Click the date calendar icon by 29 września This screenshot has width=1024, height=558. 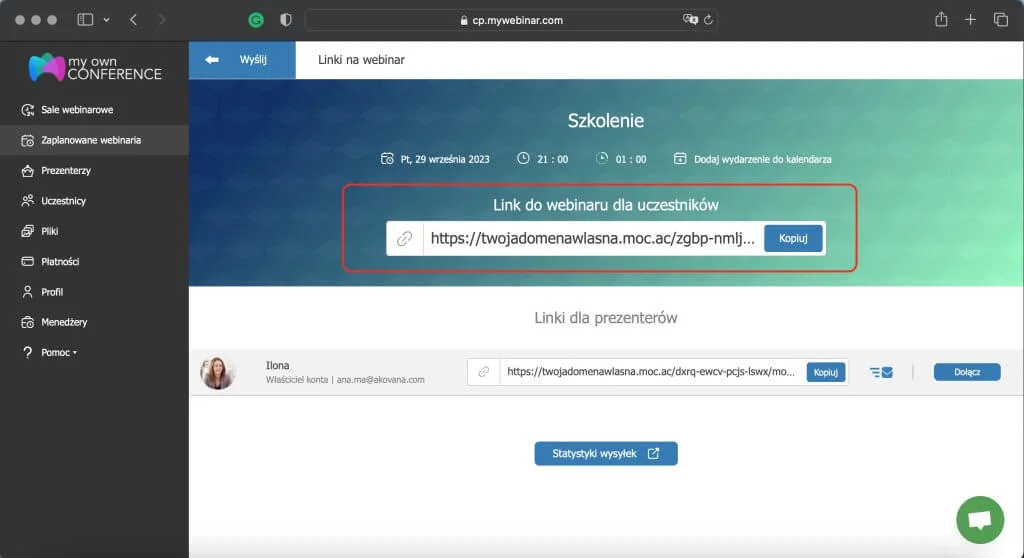coord(387,159)
